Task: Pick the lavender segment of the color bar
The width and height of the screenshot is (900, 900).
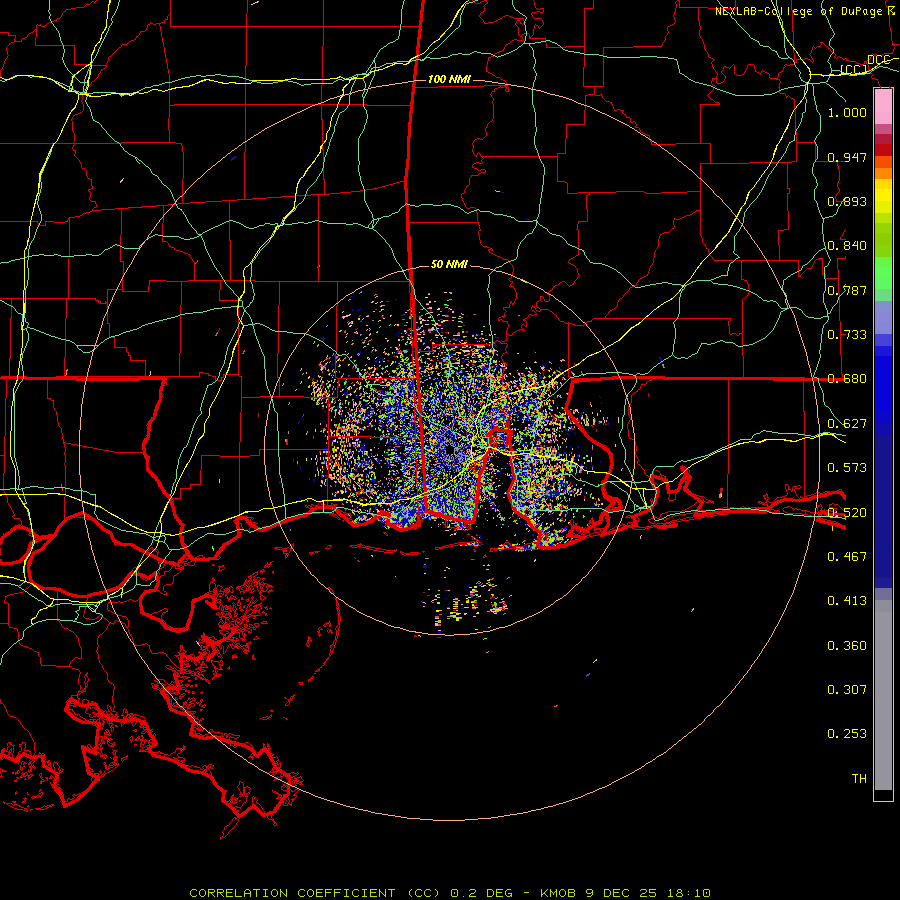Action: click(883, 317)
